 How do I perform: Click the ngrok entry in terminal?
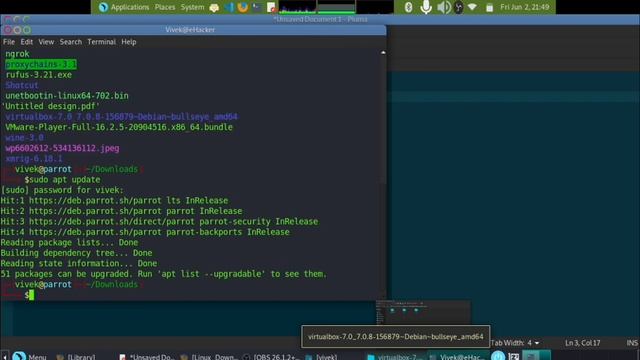pyautogui.click(x=17, y=54)
